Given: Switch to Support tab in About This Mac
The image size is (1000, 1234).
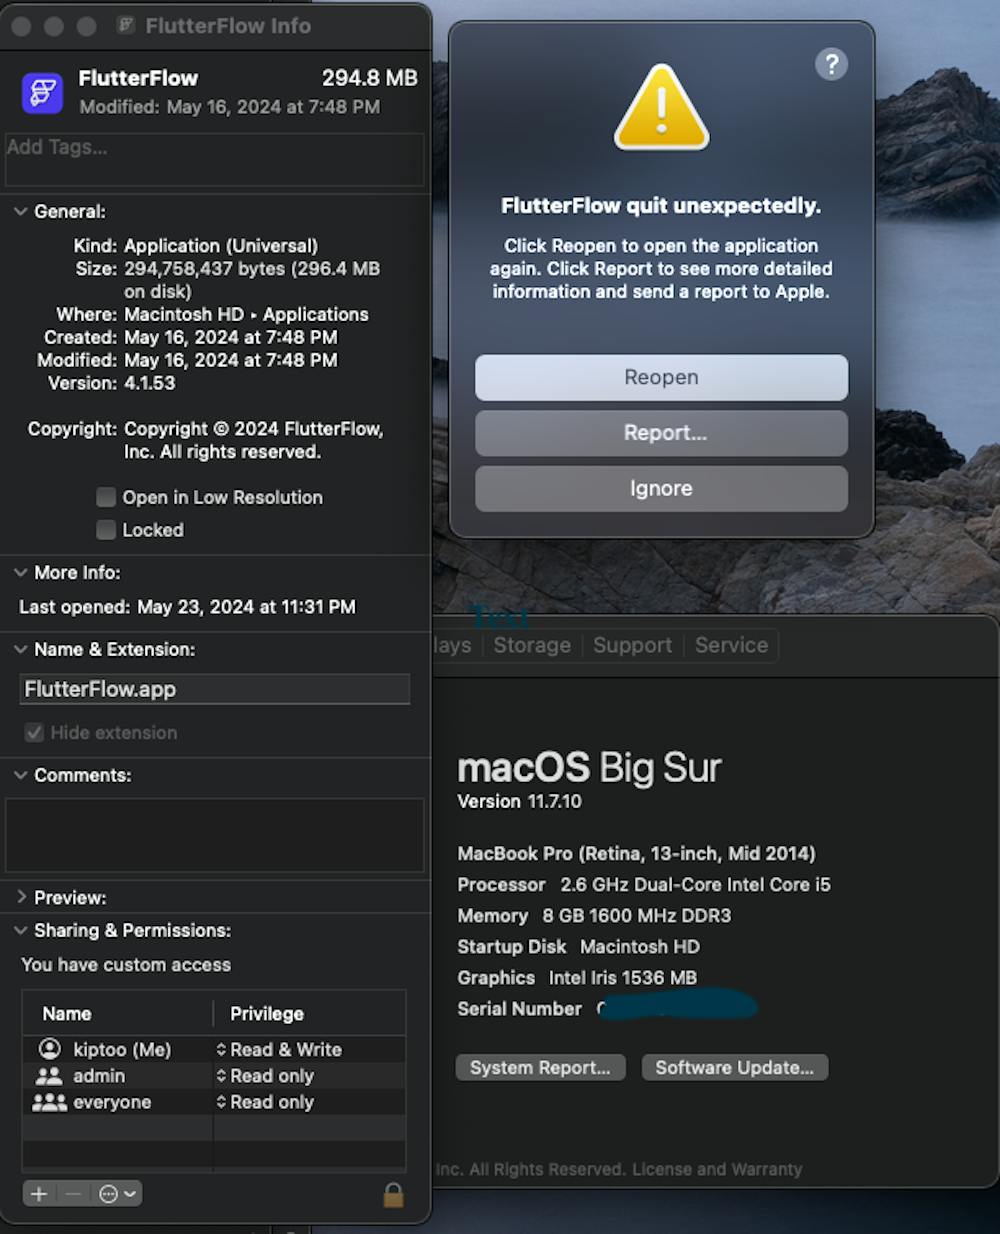Looking at the screenshot, I should click(x=632, y=645).
